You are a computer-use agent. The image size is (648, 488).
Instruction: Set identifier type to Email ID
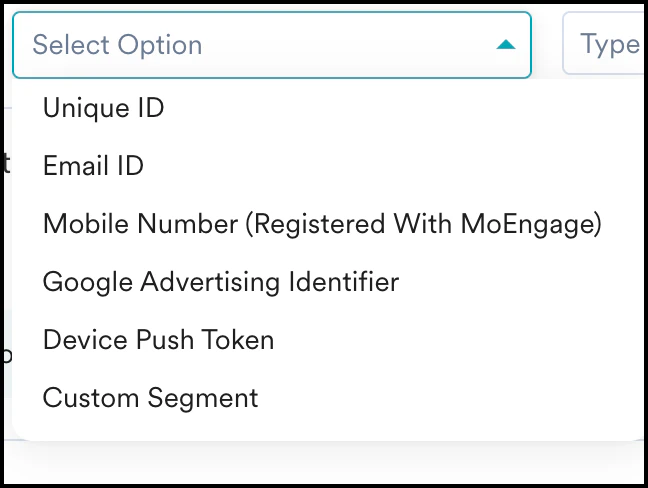pyautogui.click(x=93, y=166)
